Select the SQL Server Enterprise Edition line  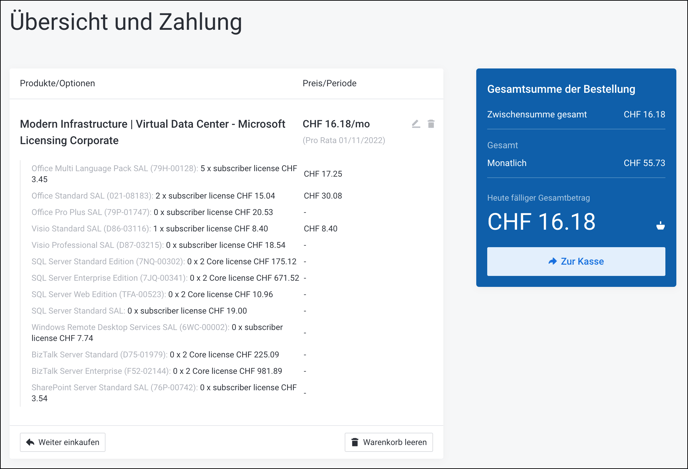click(165, 278)
